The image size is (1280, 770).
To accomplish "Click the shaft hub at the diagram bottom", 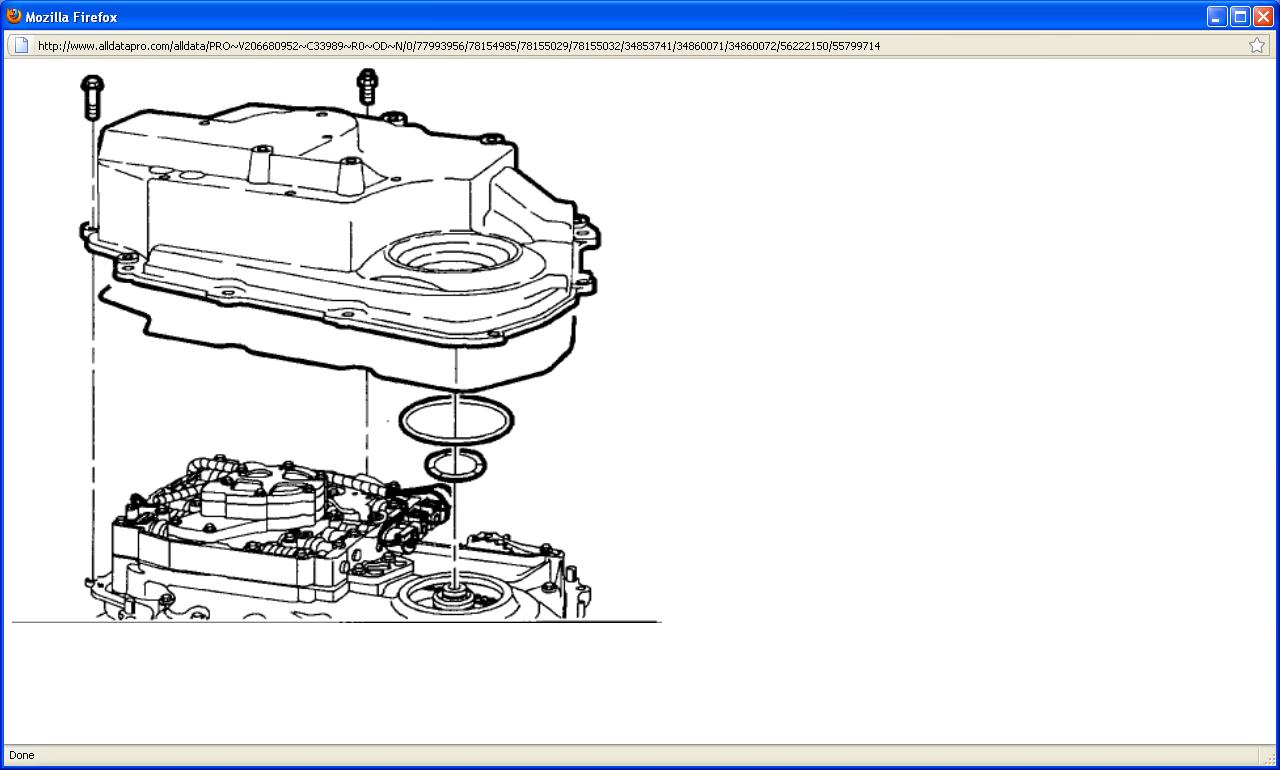I will point(458,597).
